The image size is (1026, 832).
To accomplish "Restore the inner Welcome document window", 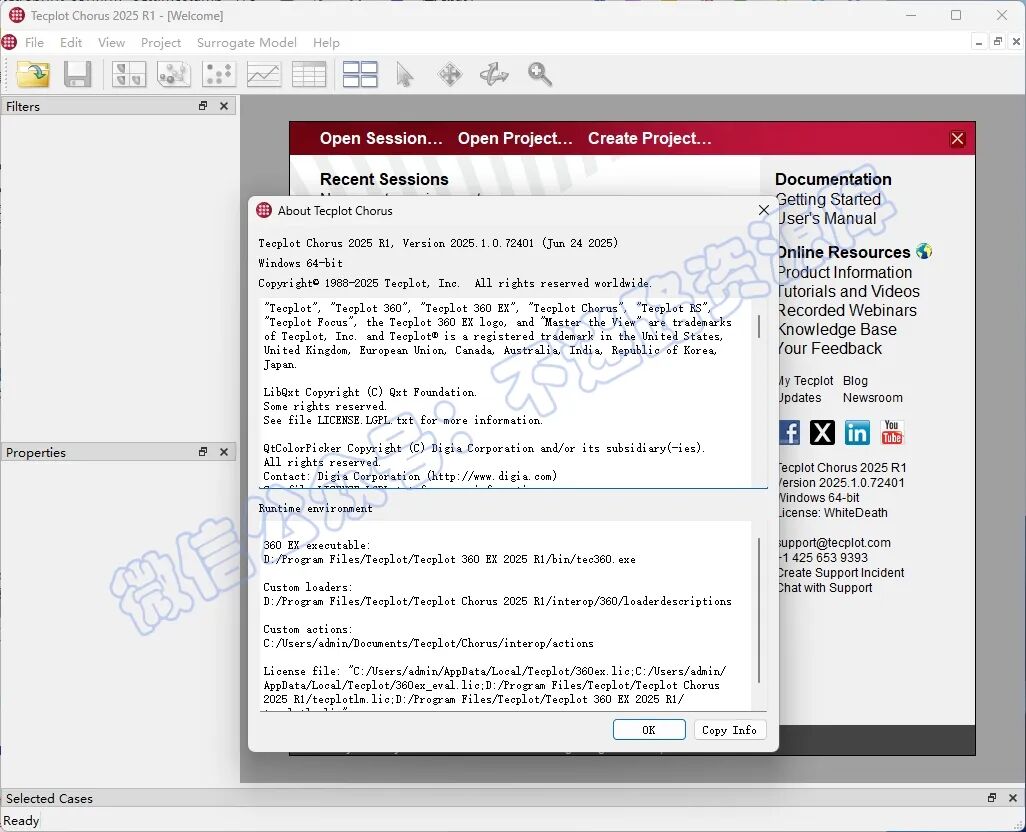I will click(x=998, y=42).
